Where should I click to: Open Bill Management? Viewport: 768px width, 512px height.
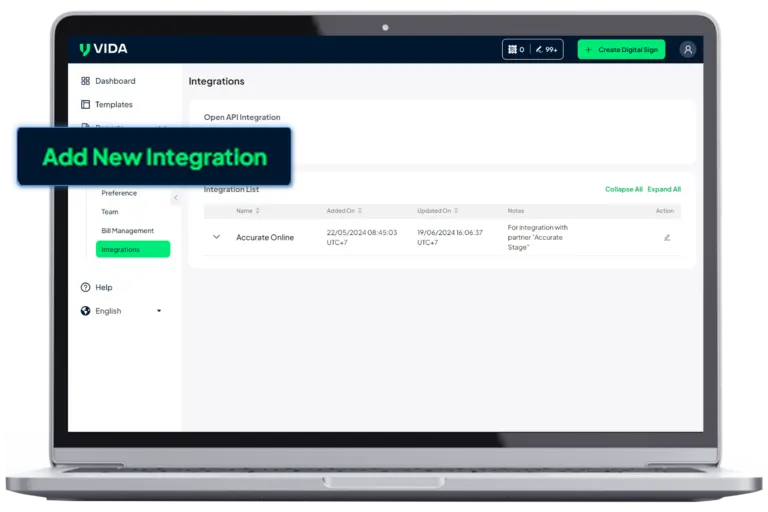coord(127,231)
